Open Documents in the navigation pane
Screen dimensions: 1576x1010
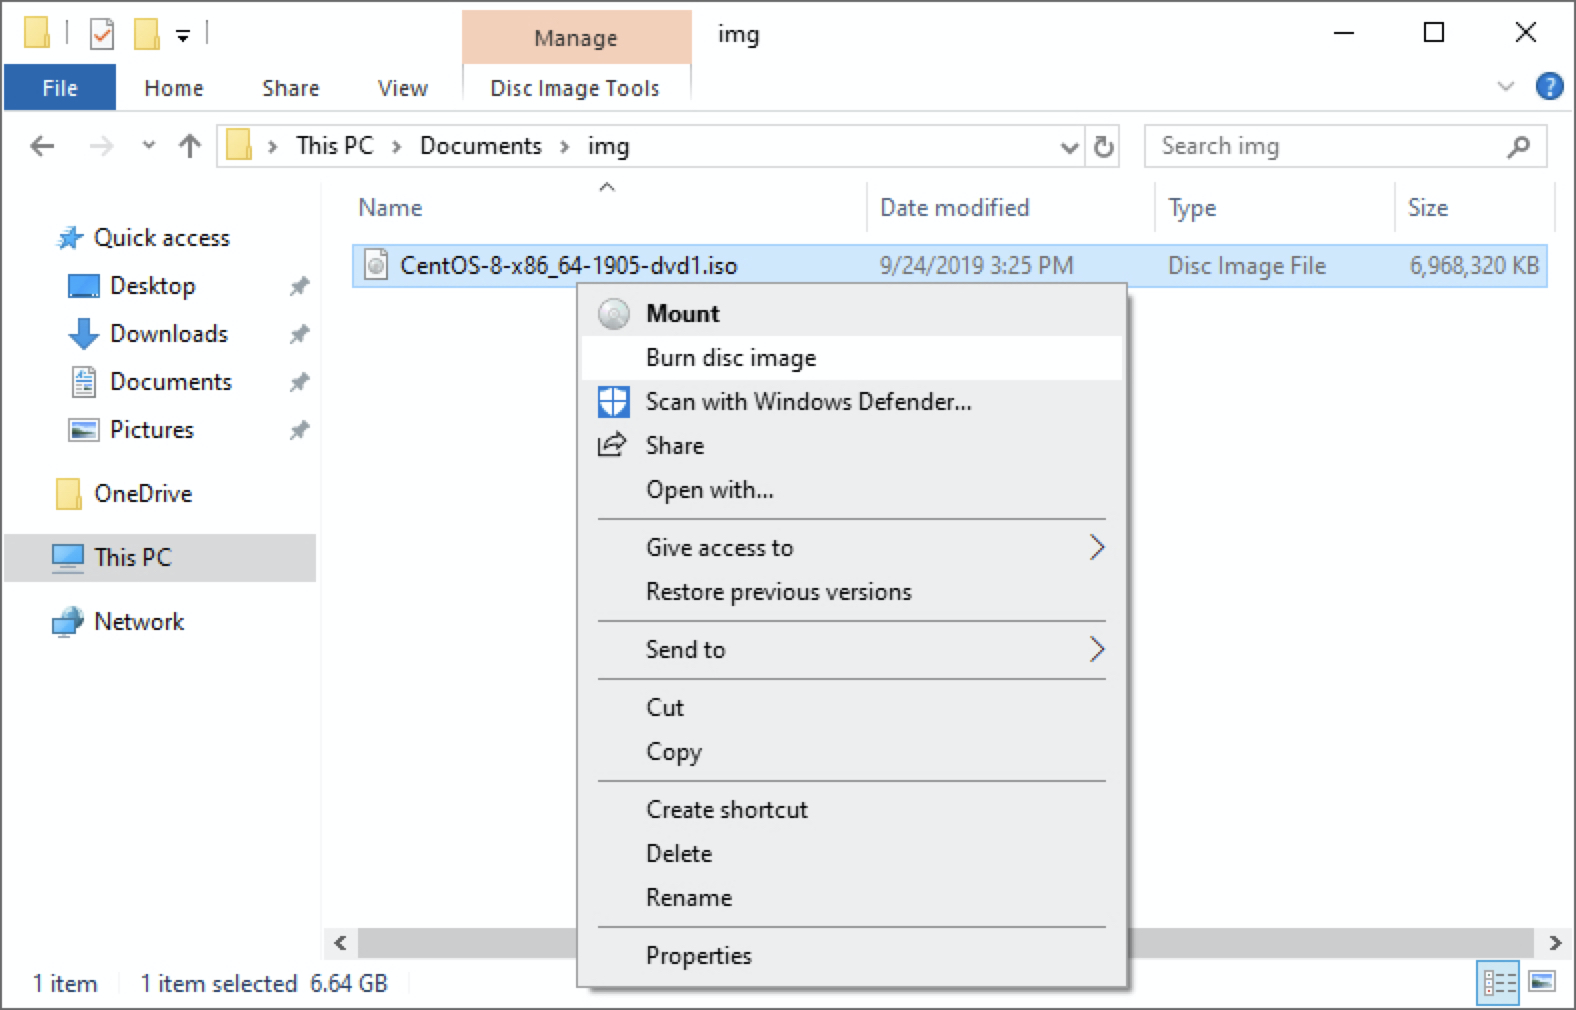tap(170, 382)
